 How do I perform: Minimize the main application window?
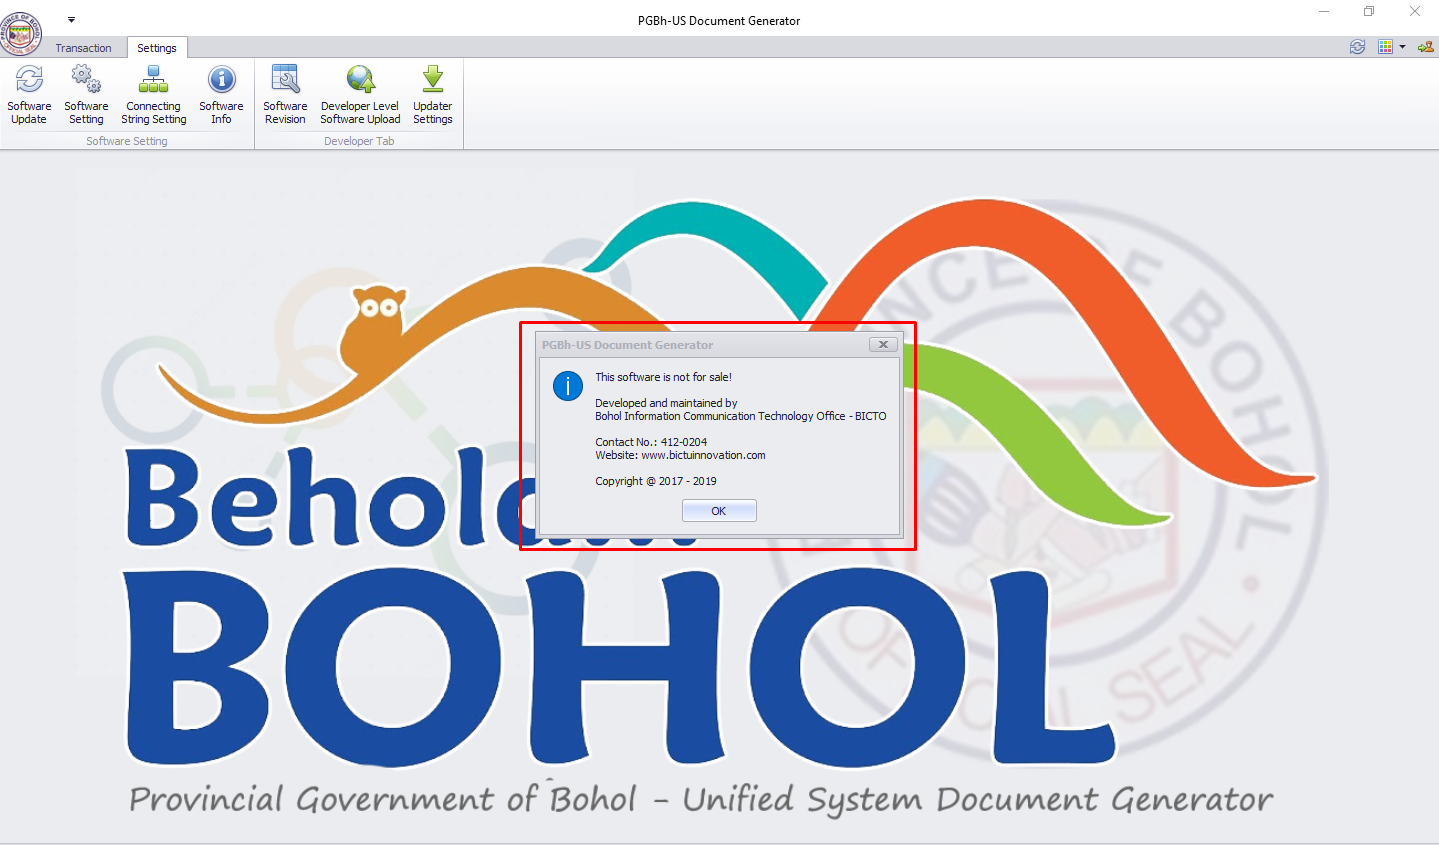pyautogui.click(x=1324, y=11)
